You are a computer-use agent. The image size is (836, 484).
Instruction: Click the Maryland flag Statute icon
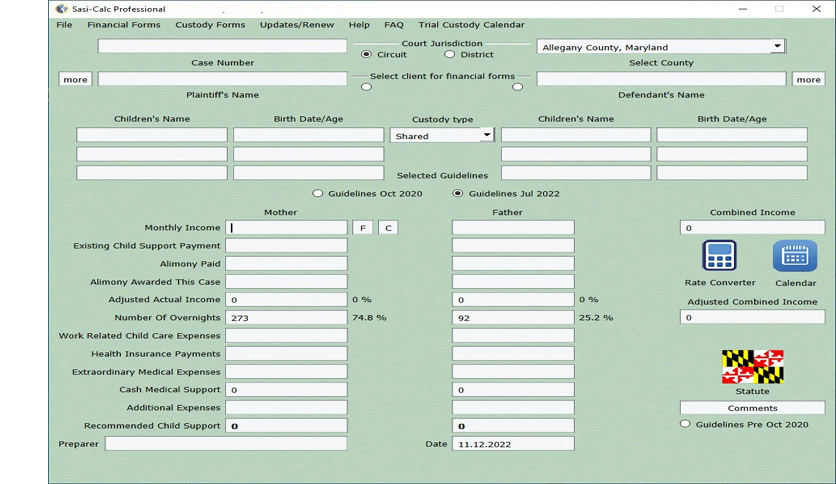[x=752, y=367]
